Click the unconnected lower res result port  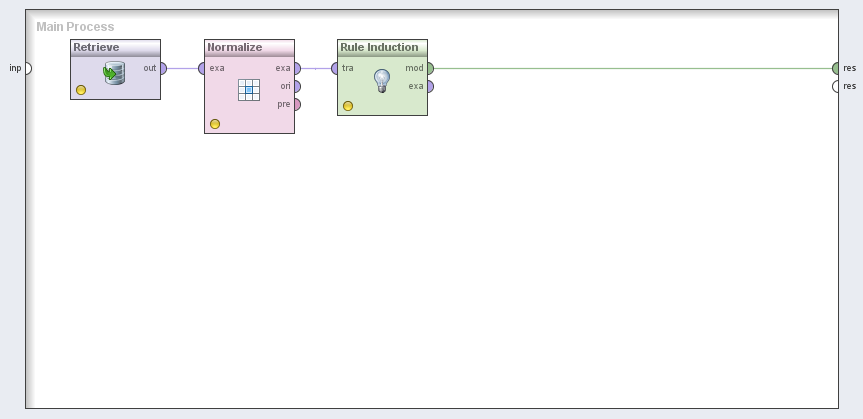836,86
